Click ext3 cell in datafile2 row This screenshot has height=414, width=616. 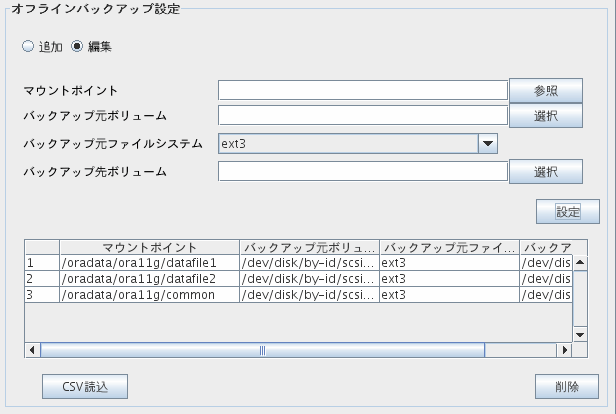(x=449, y=279)
